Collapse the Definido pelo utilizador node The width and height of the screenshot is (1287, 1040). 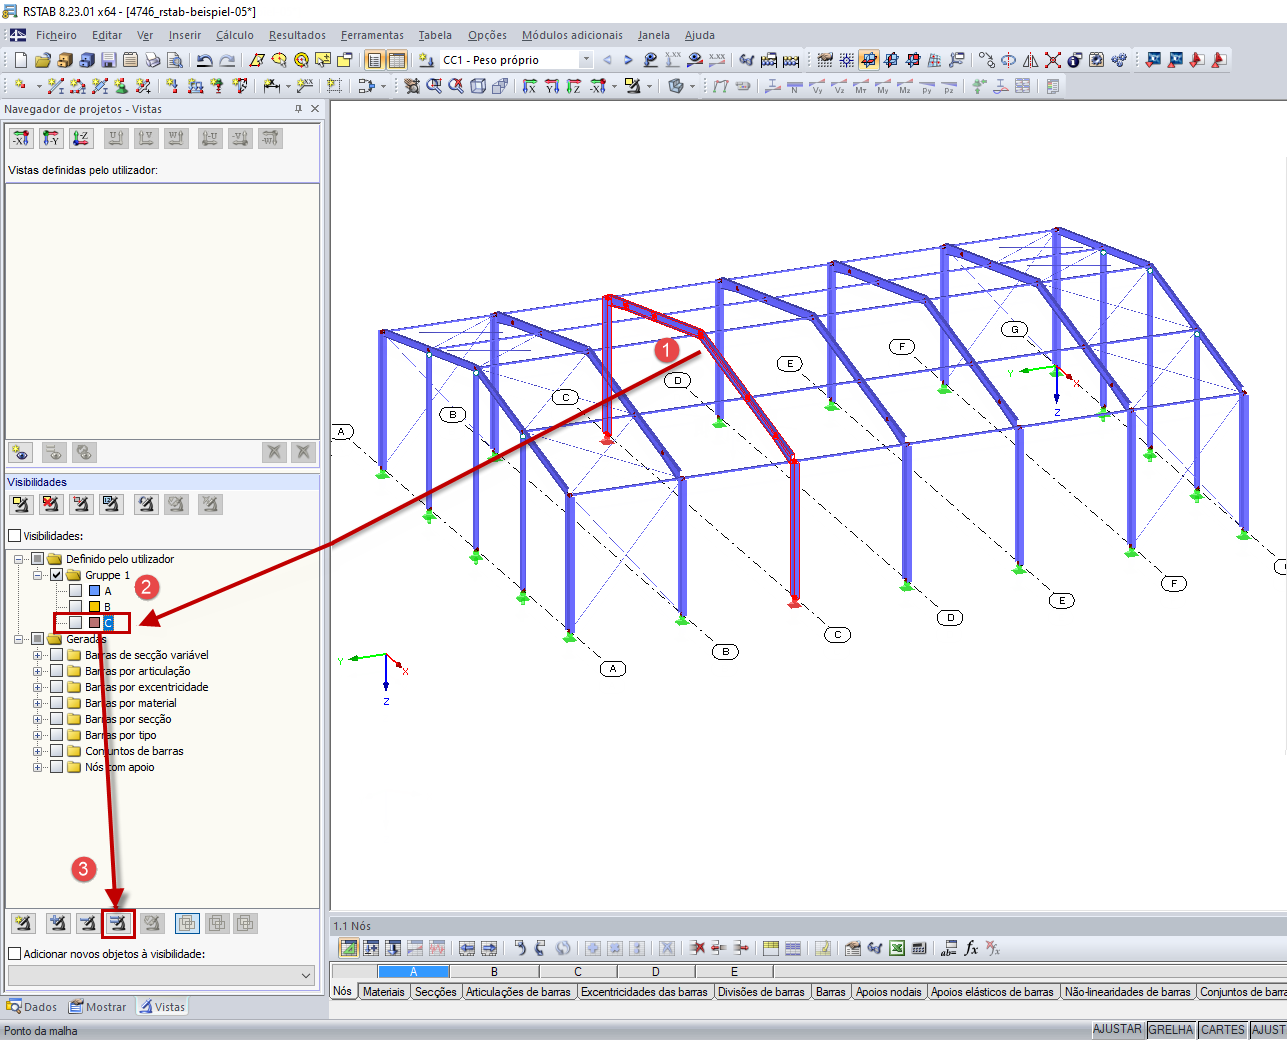(19, 559)
